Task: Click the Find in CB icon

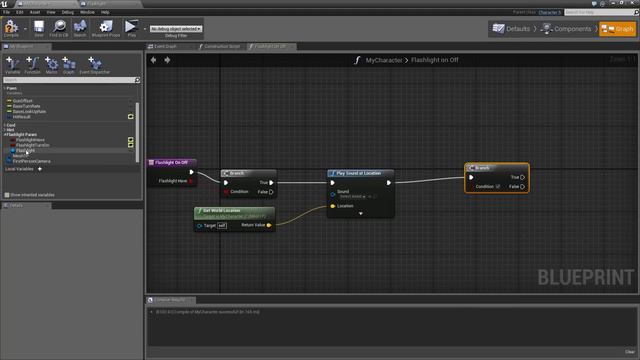Action: point(59,29)
